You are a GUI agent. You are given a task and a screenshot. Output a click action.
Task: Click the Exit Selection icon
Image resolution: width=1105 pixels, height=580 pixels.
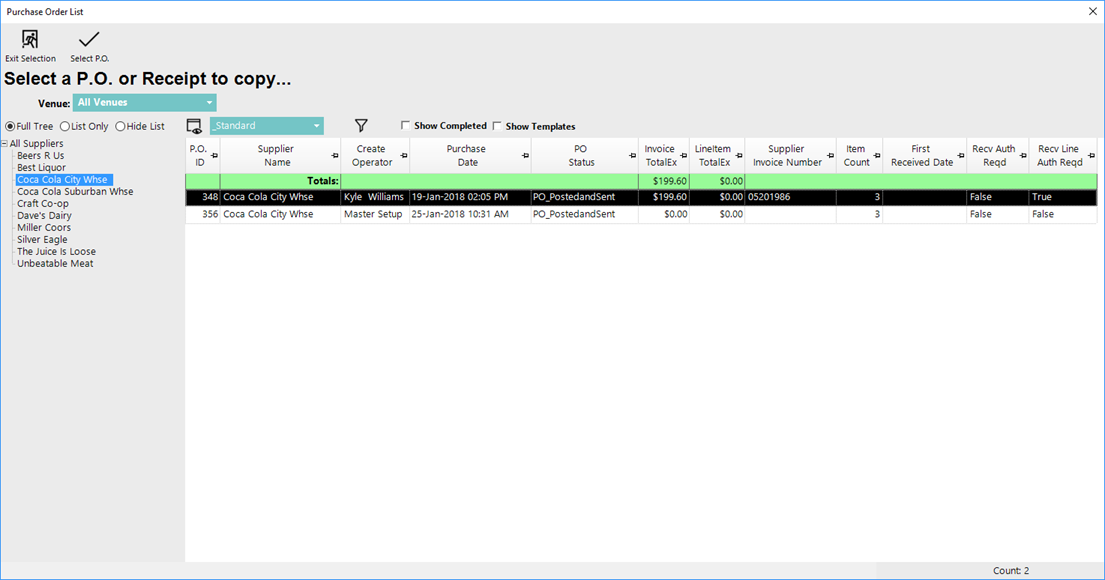pyautogui.click(x=30, y=40)
